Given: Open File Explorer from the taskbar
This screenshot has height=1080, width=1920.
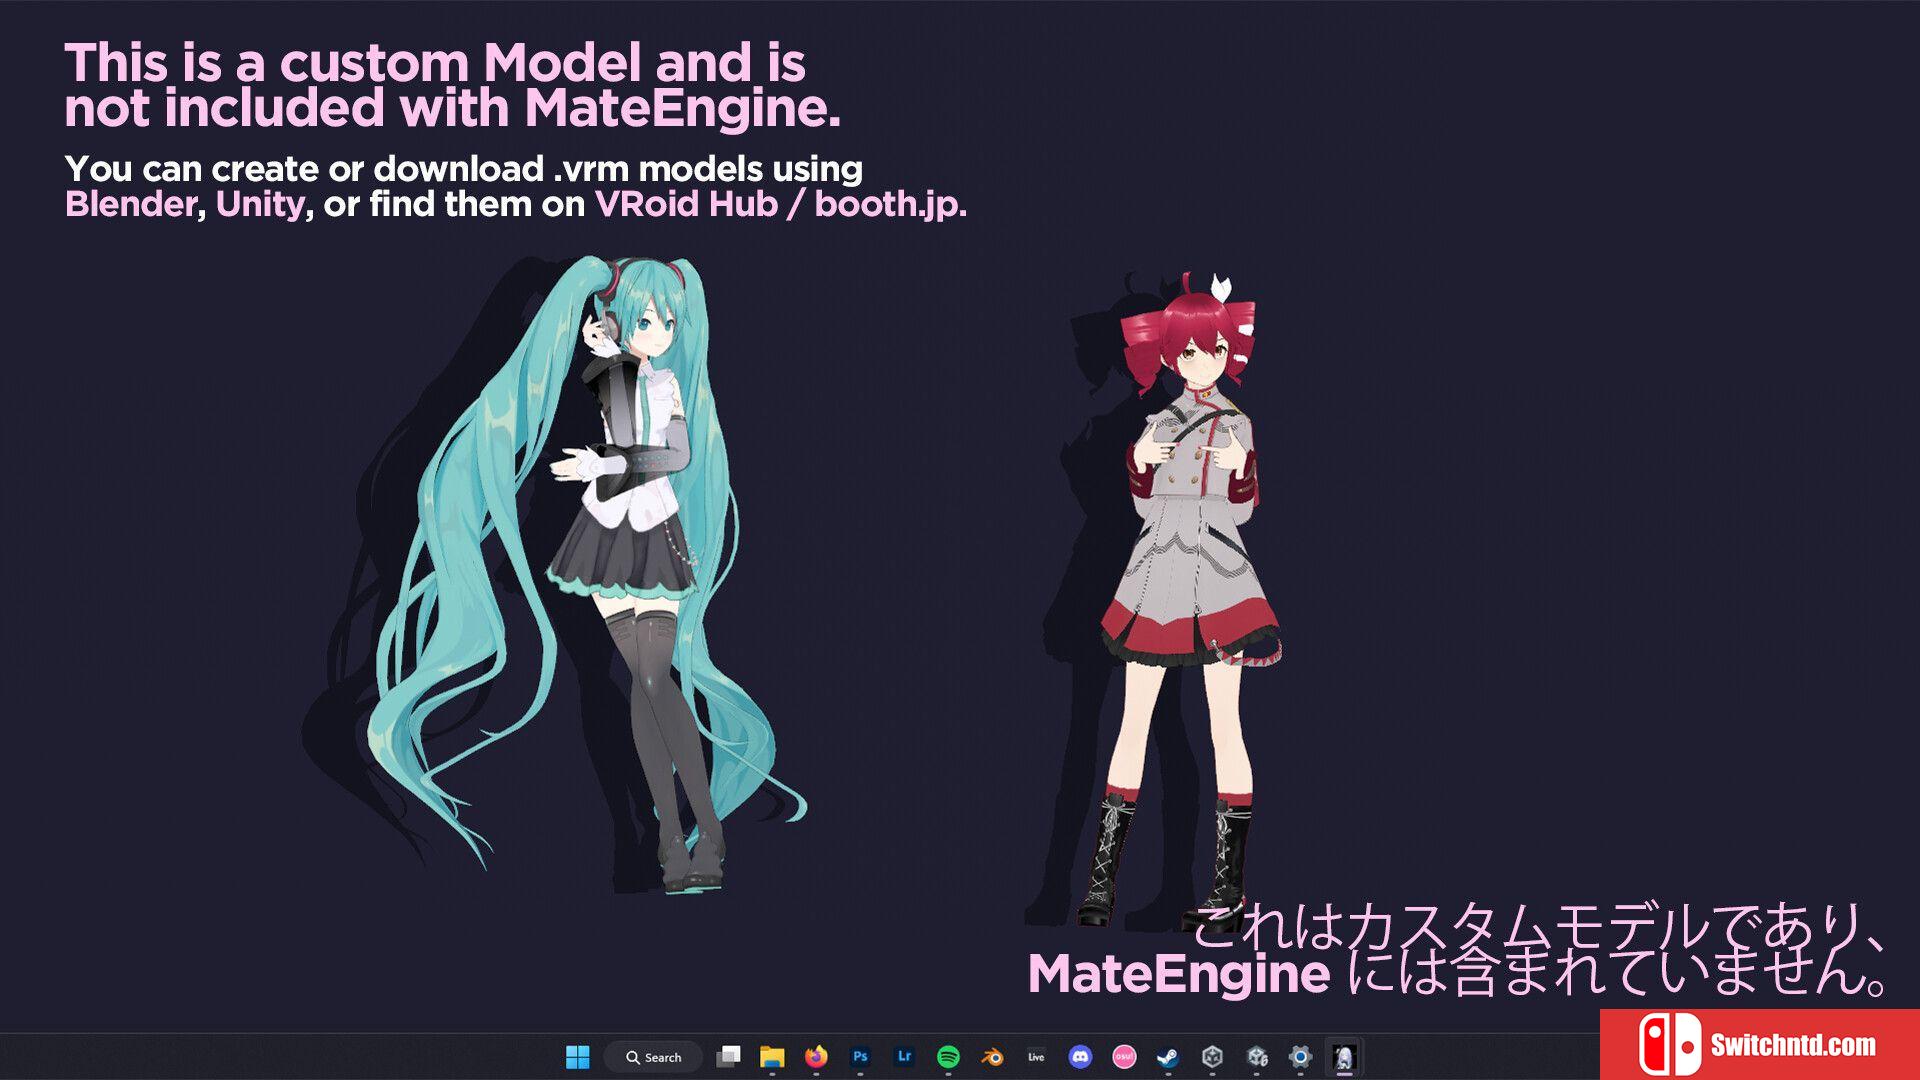Looking at the screenshot, I should click(772, 1057).
